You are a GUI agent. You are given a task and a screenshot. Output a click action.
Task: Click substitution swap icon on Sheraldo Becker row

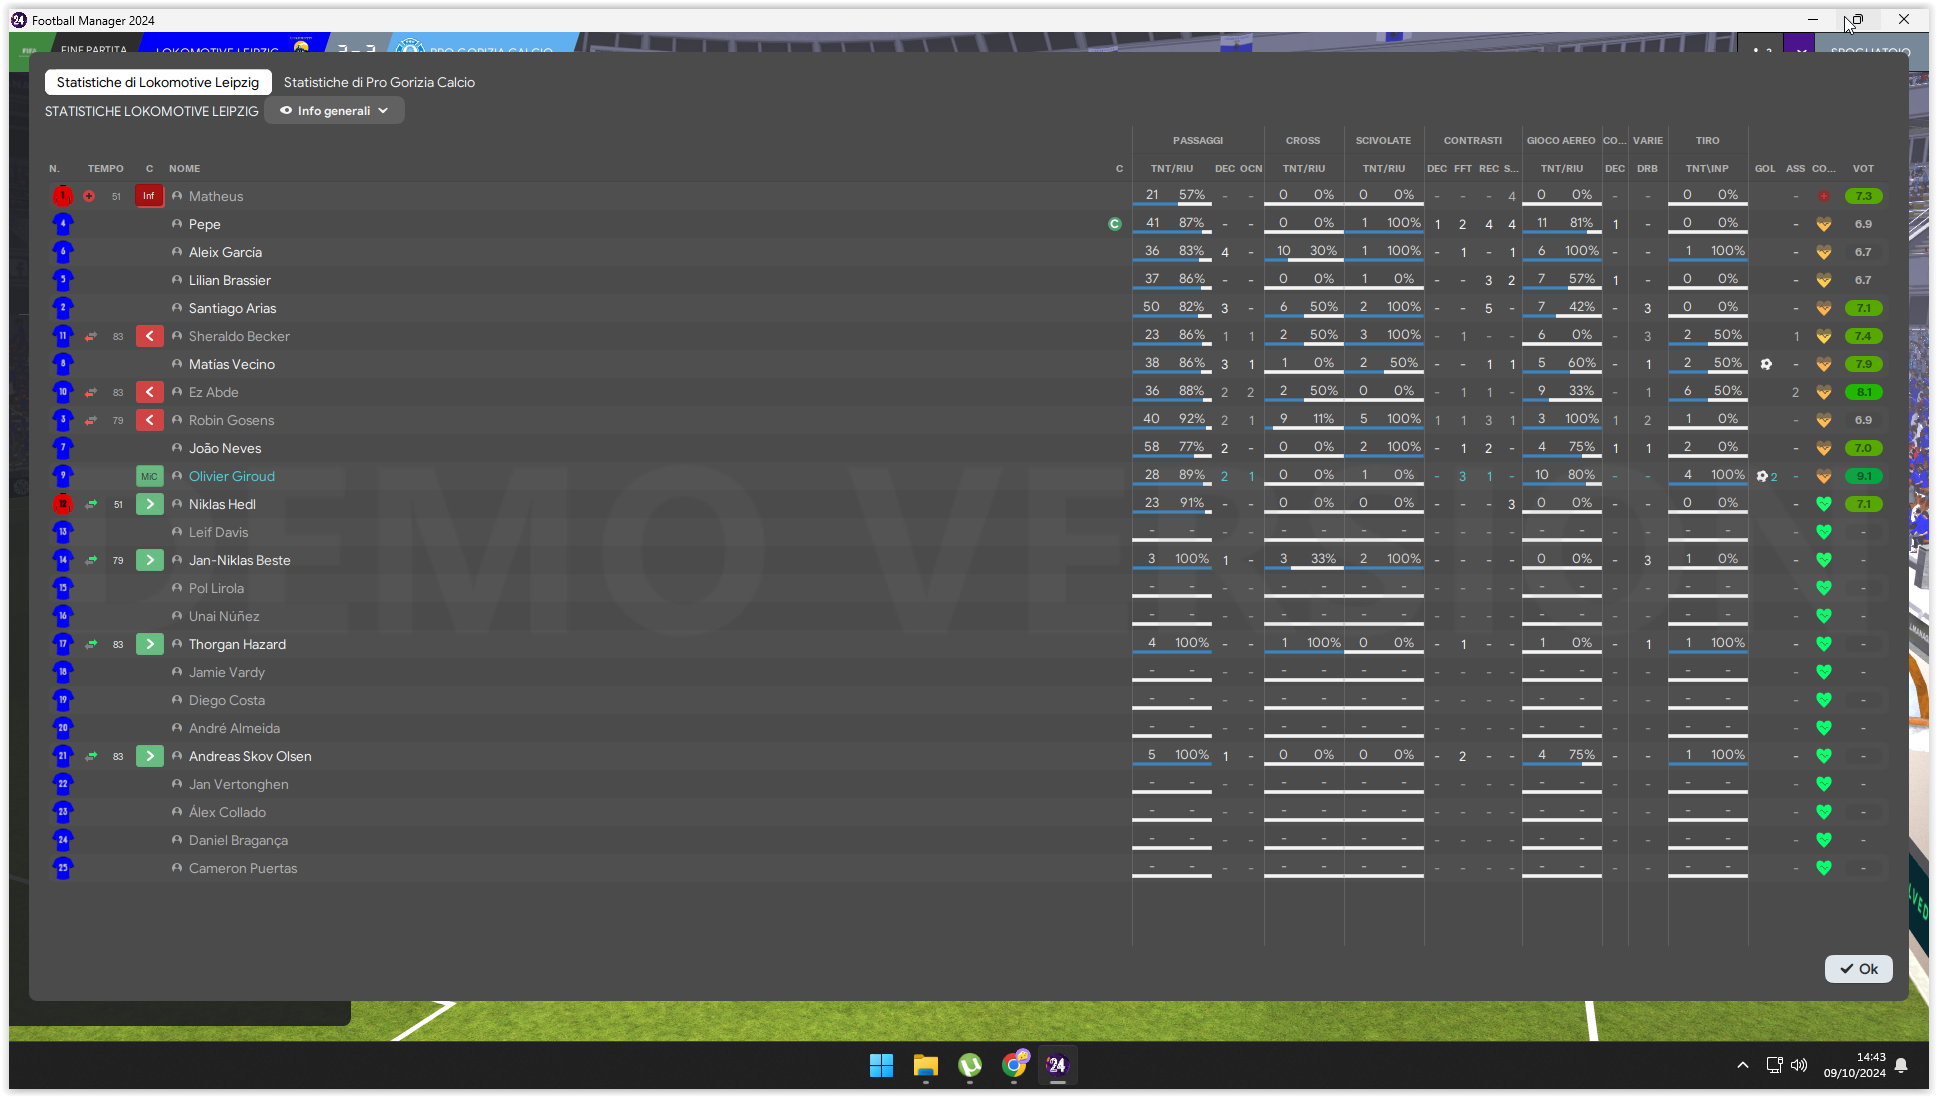(x=91, y=336)
